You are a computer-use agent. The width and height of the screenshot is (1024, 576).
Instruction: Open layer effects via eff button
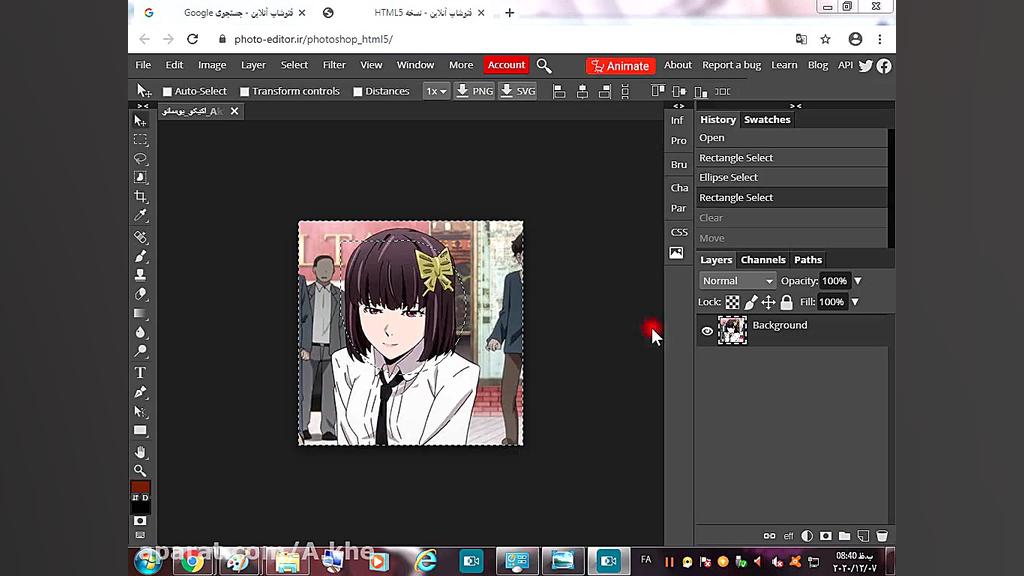pos(788,536)
